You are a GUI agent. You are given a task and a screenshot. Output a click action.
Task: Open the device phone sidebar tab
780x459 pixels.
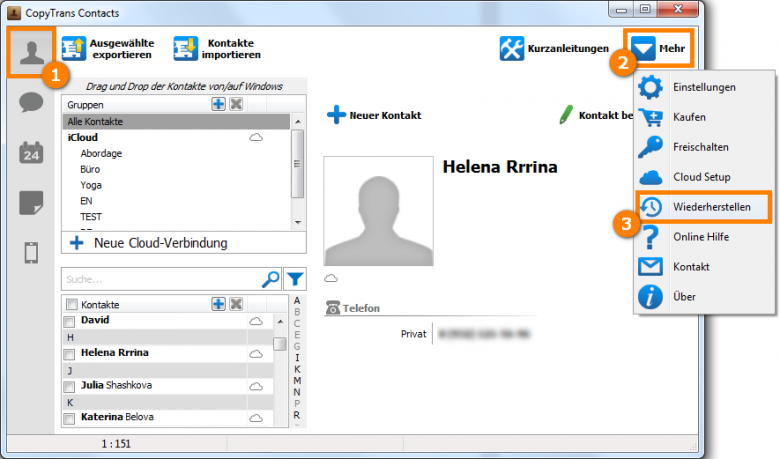[31, 253]
